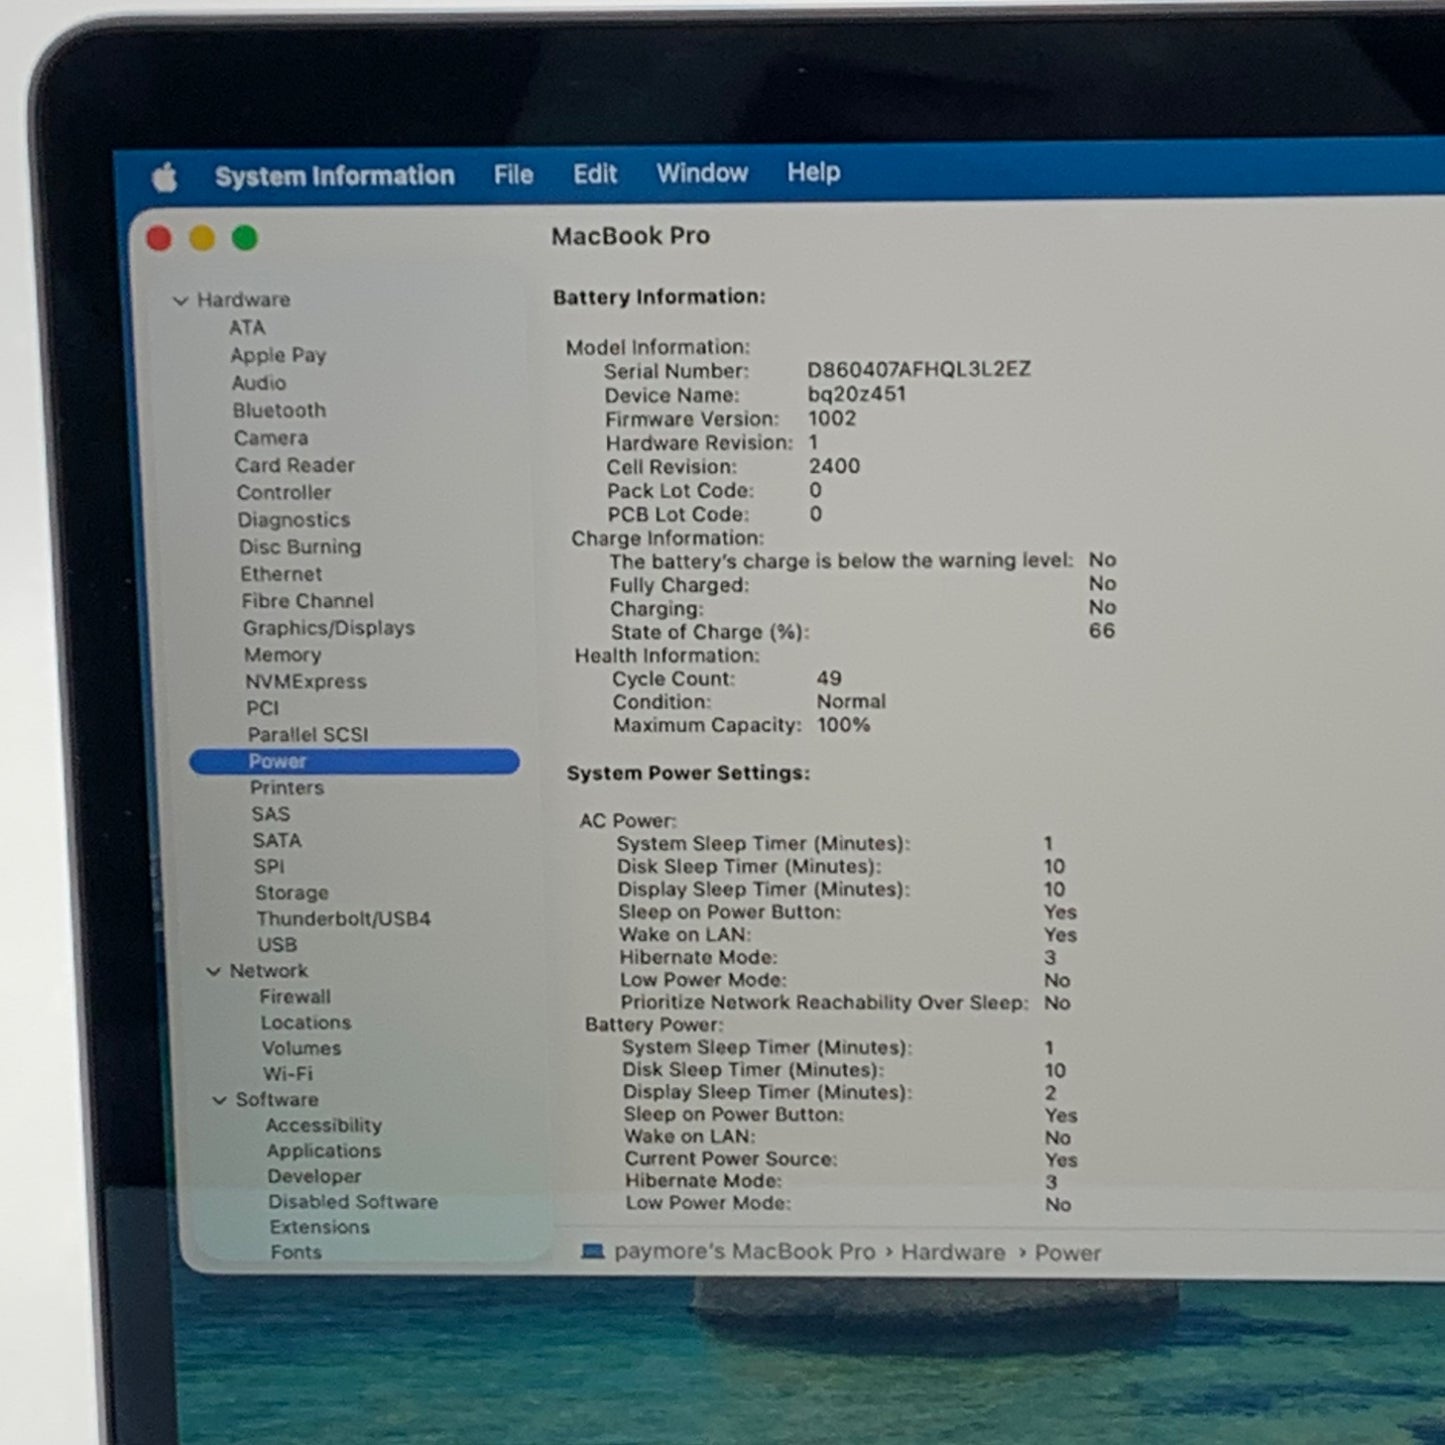
Task: Select Parallel SCSI in the sidebar
Action: pos(308,735)
